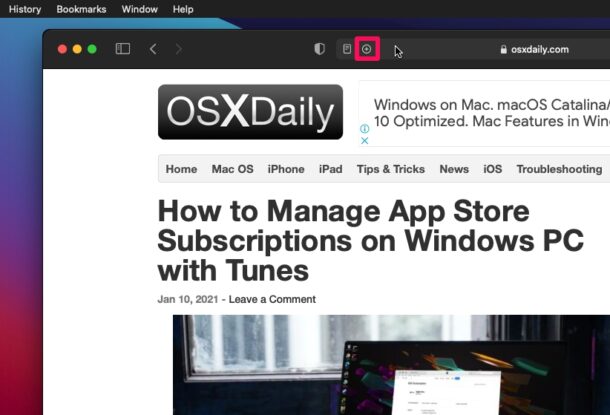Open the Privacy Report shield icon
Viewport: 610px width, 415px height.
(x=319, y=49)
